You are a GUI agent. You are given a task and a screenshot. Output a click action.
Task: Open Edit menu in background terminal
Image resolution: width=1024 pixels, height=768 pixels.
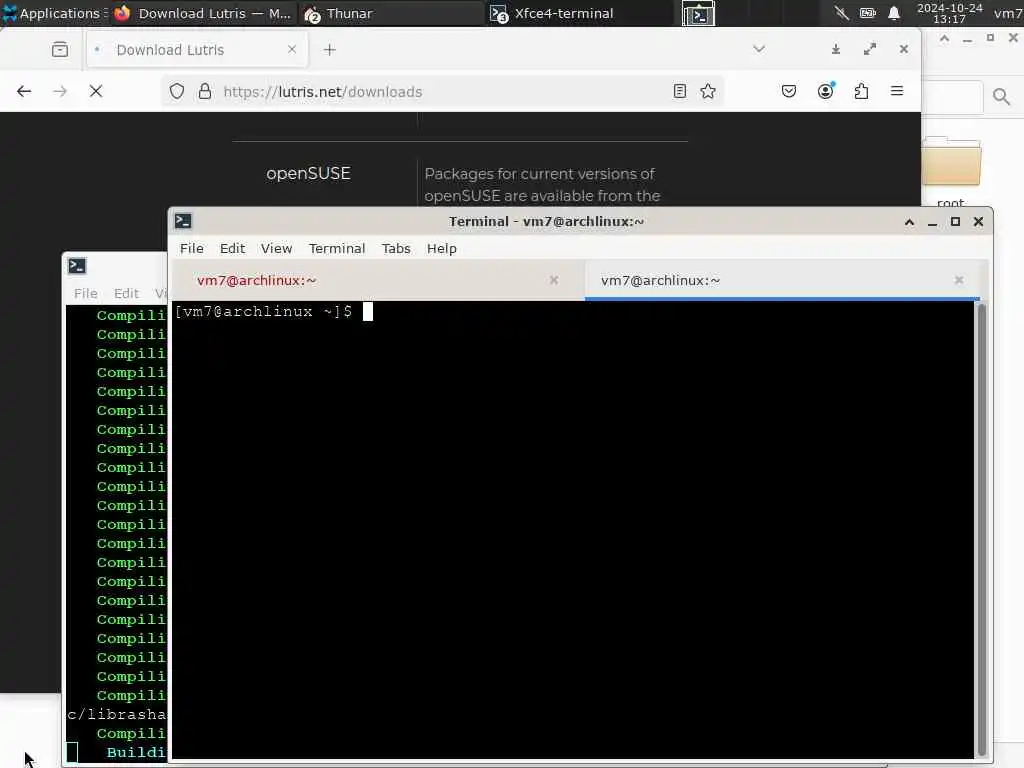click(x=126, y=293)
